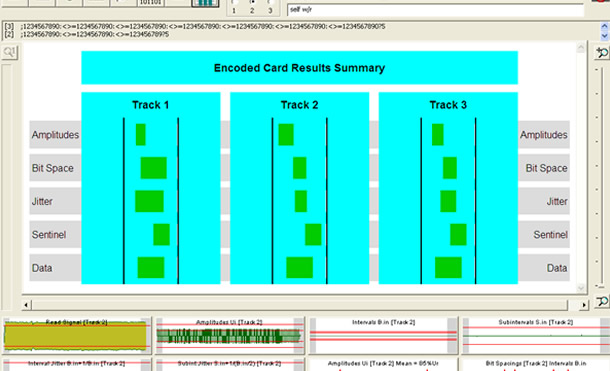Click the 1:1 zoom reset icon at left

click(x=9, y=52)
